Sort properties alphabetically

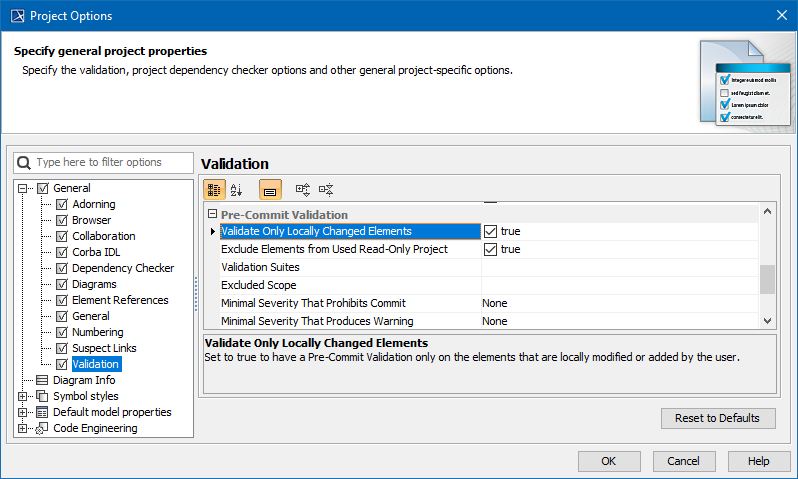click(x=237, y=189)
